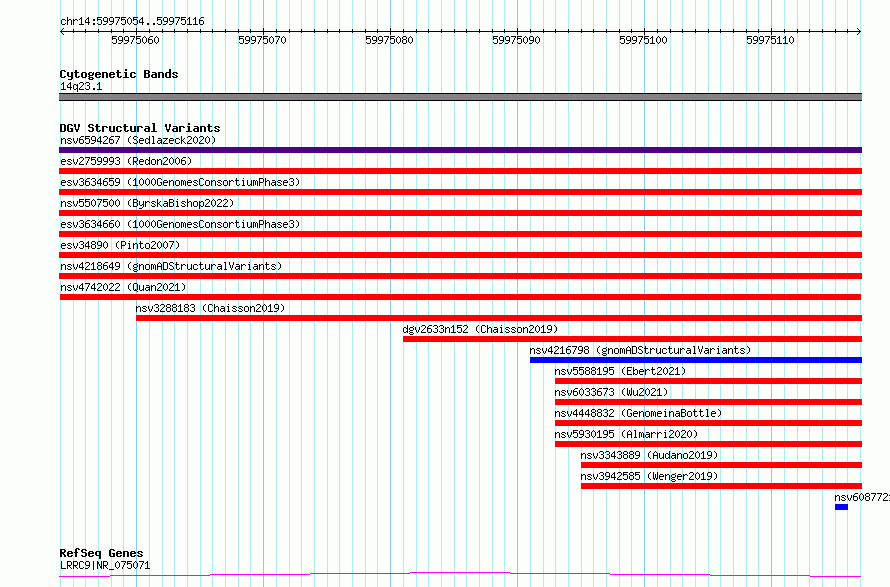The image size is (890, 587).
Task: Select the red nsv4218649 variant bar
Action: tap(460, 276)
